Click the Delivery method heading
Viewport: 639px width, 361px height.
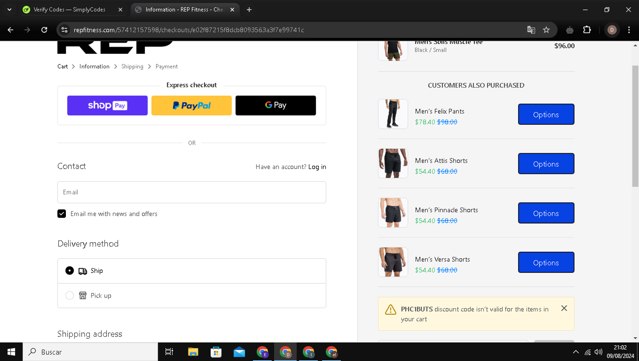pos(88,244)
